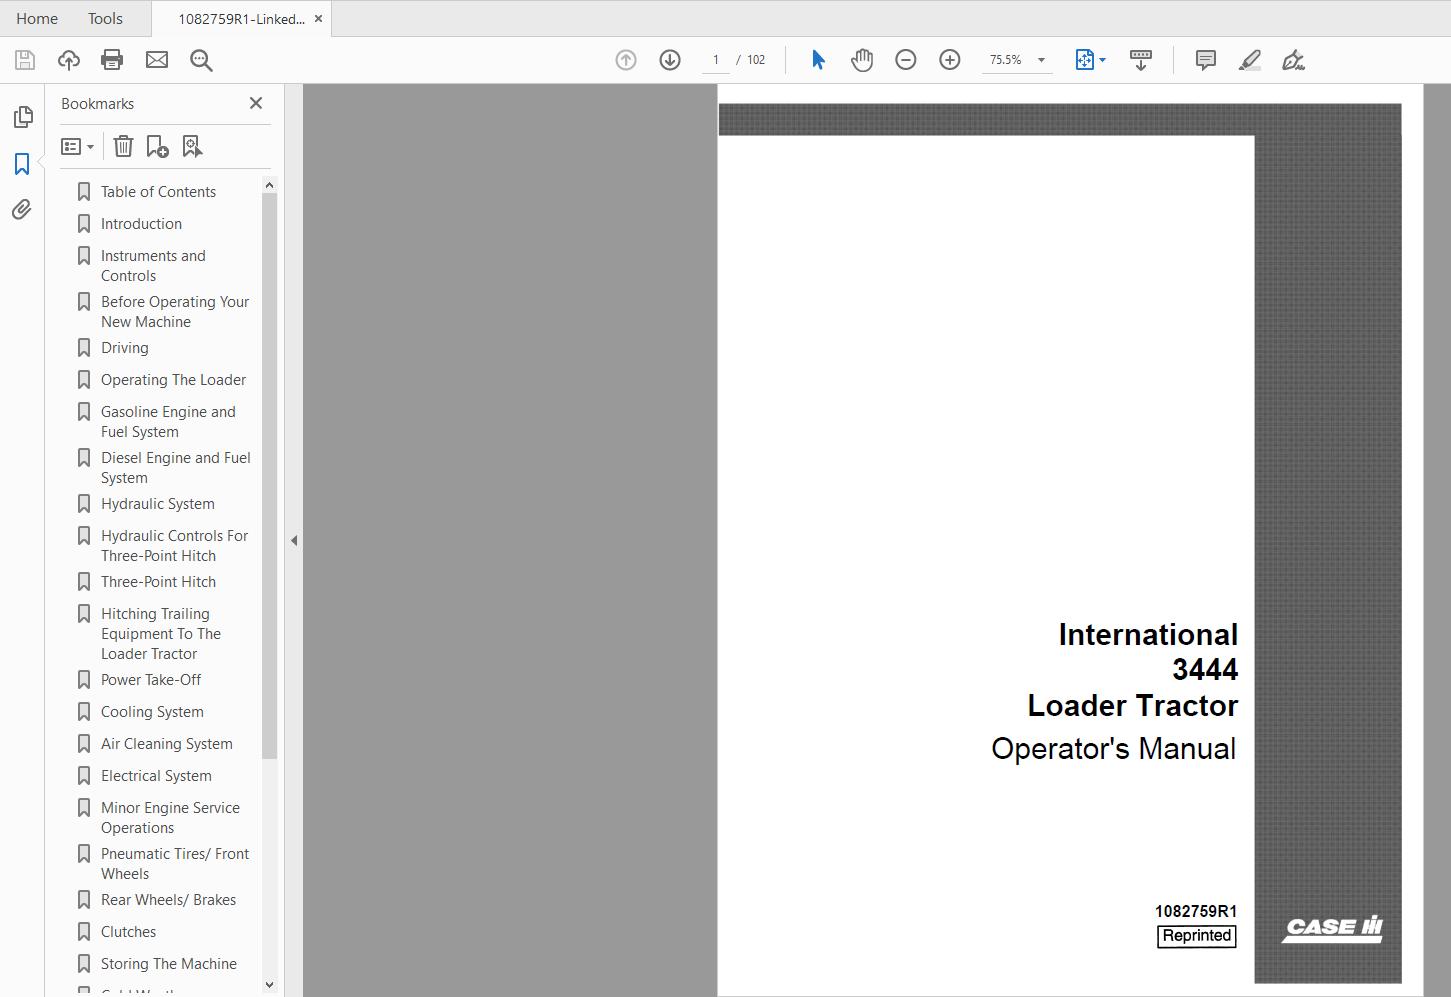Click the Save file icon
The image size is (1451, 997).
pos(25,60)
